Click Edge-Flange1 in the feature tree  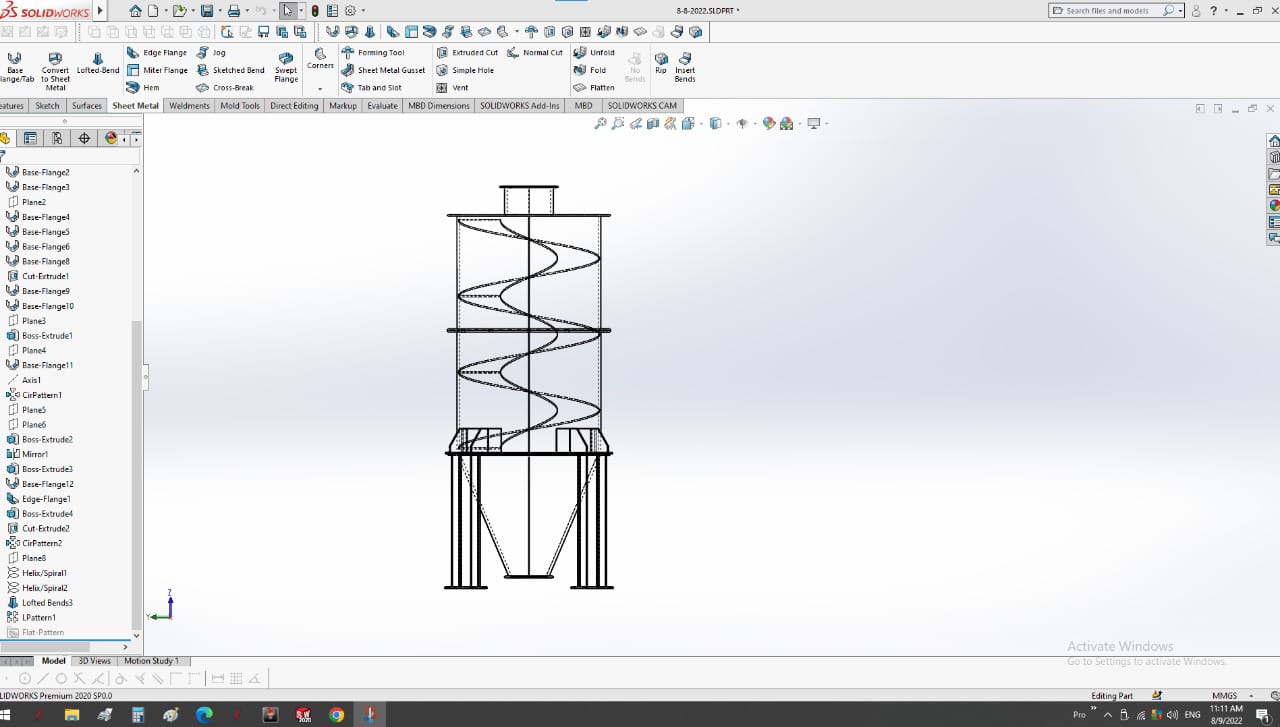pos(39,499)
